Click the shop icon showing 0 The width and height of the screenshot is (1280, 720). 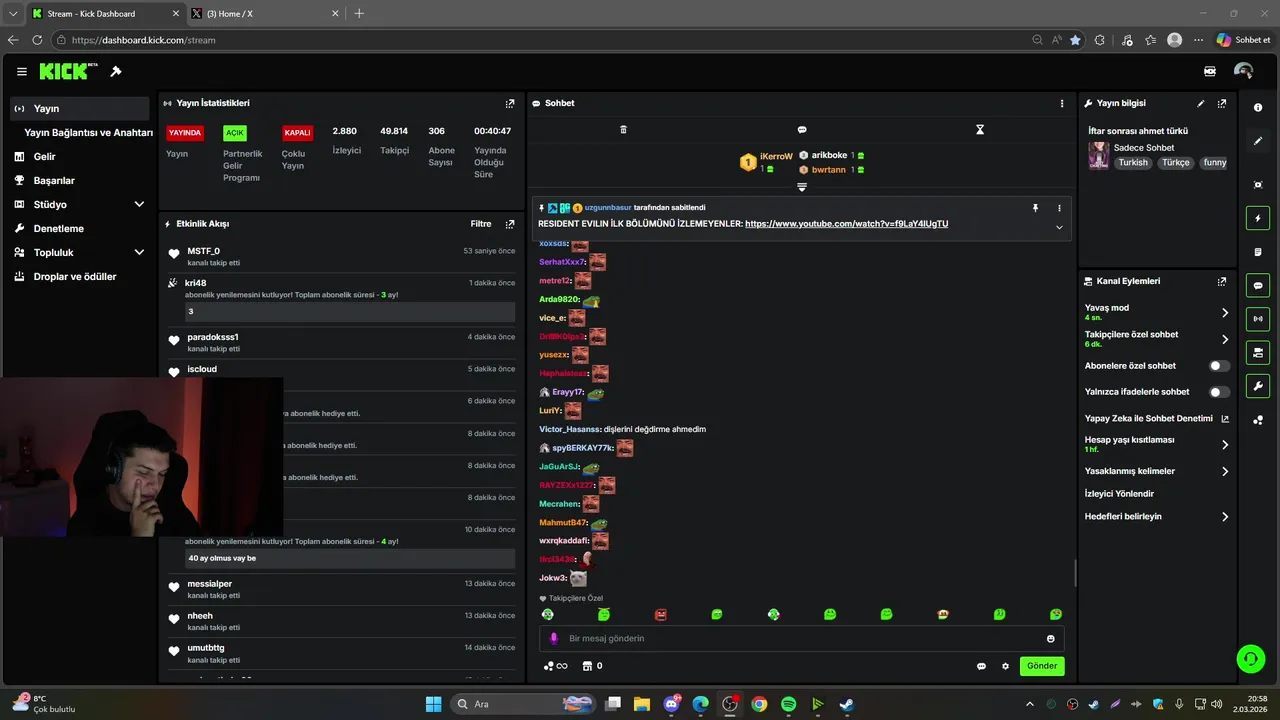[592, 666]
